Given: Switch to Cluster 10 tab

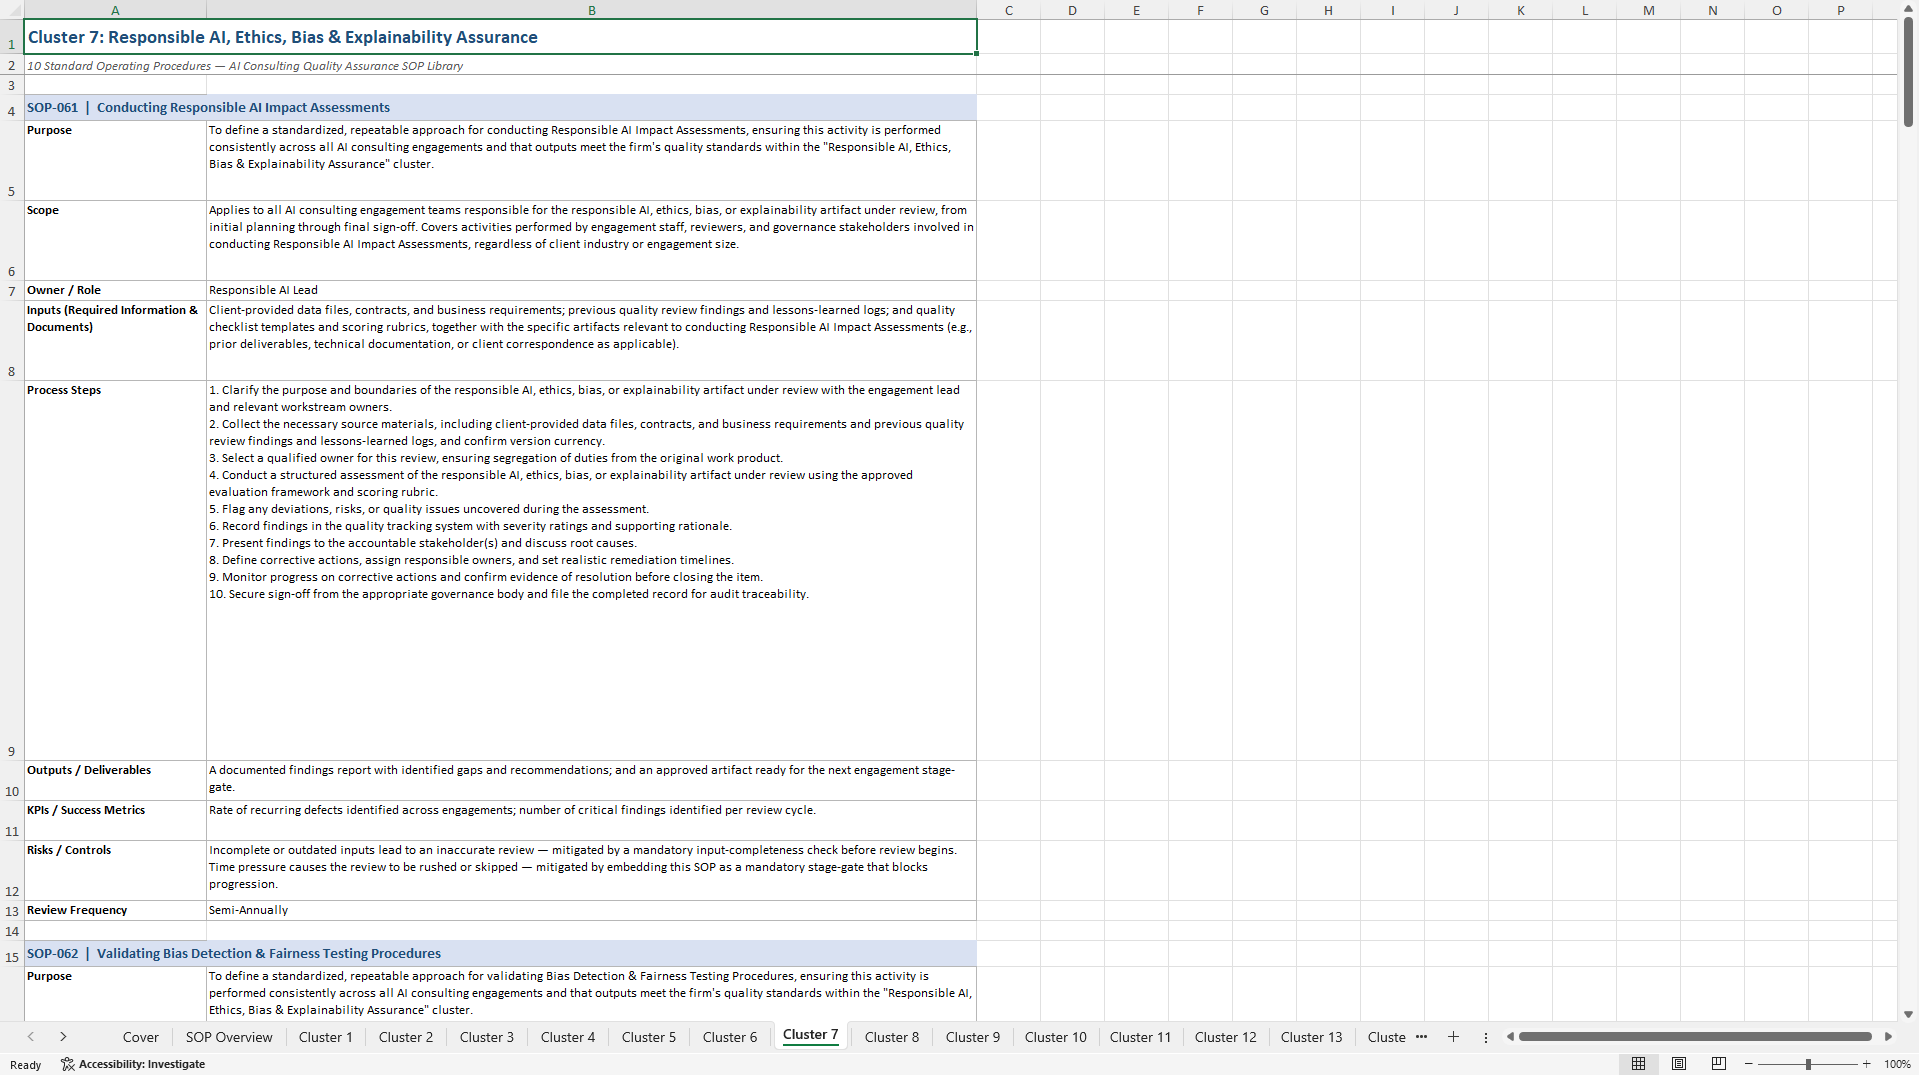Looking at the screenshot, I should (1056, 1037).
